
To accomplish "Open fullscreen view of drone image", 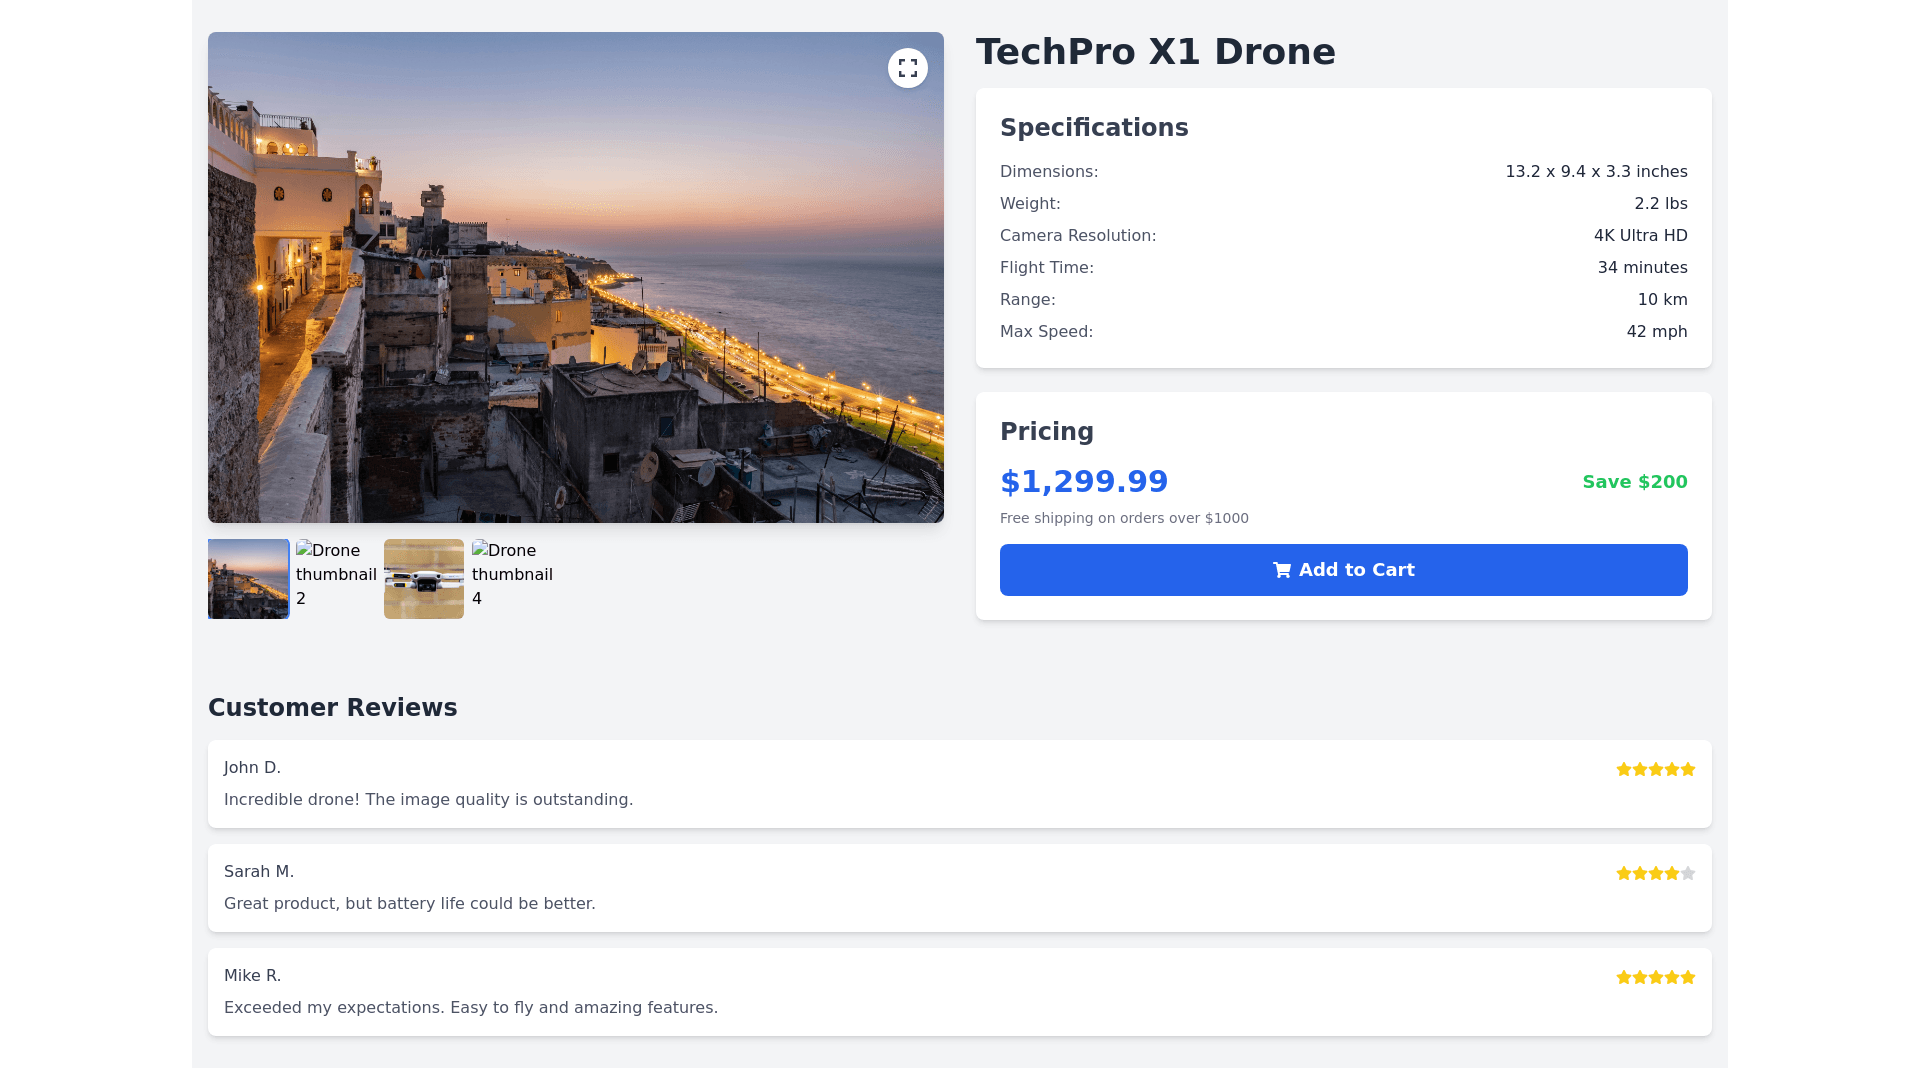I will [x=907, y=68].
